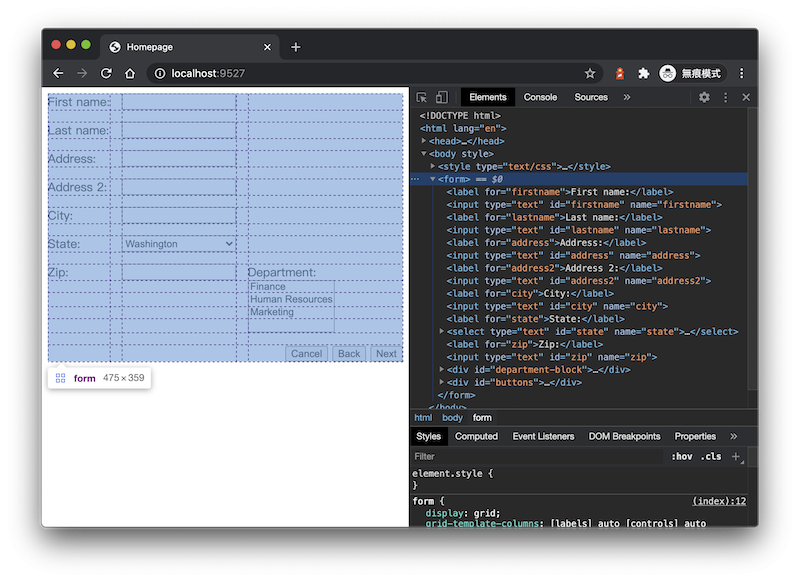Click the City input field

[x=179, y=216]
